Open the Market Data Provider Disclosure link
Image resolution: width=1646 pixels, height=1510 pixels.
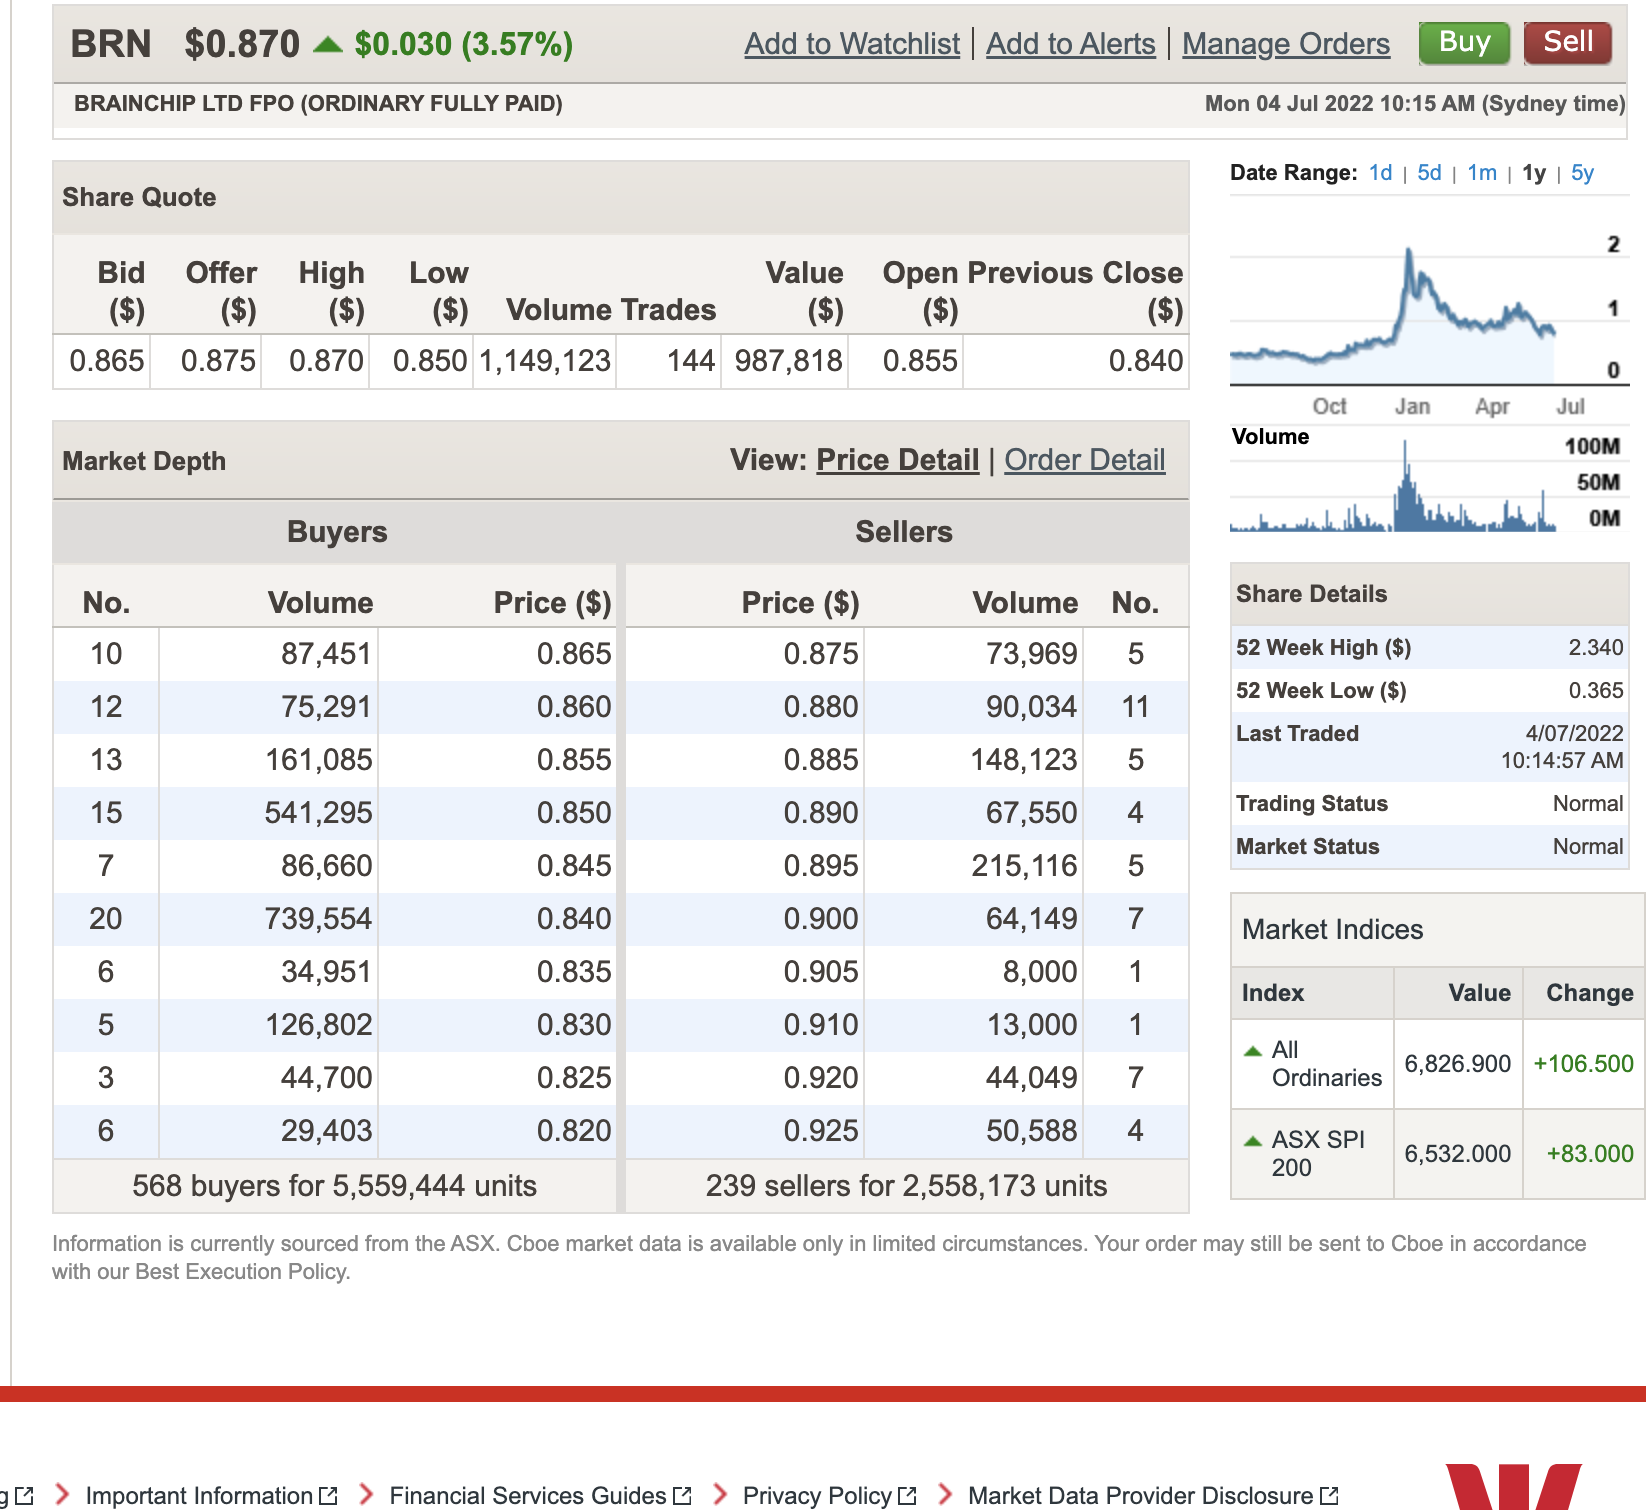point(1140,1496)
